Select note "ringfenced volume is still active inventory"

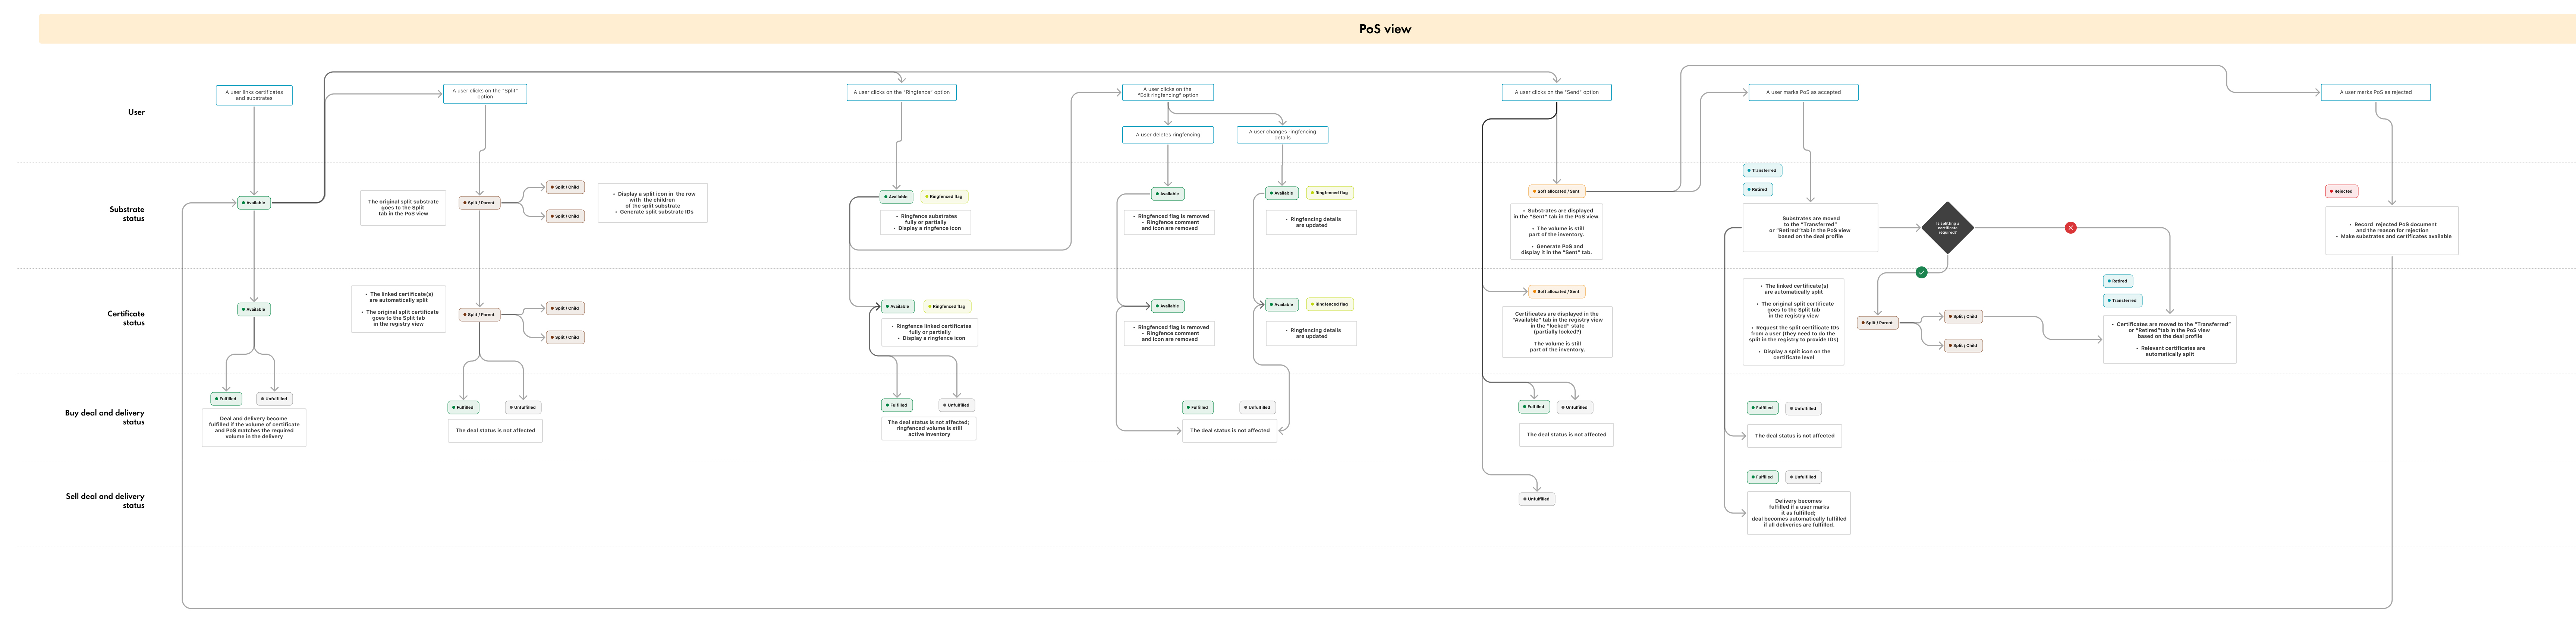(x=929, y=428)
